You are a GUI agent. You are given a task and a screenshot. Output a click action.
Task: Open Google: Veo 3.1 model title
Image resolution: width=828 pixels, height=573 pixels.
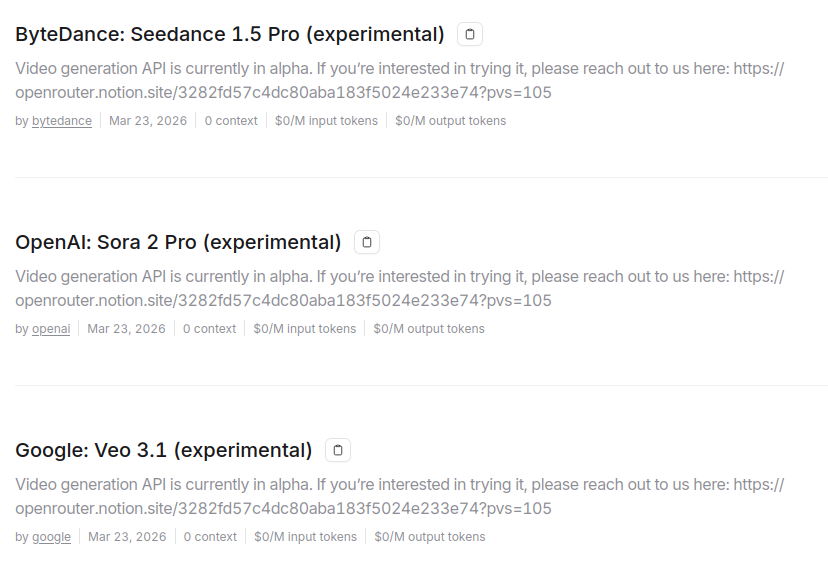pos(163,451)
